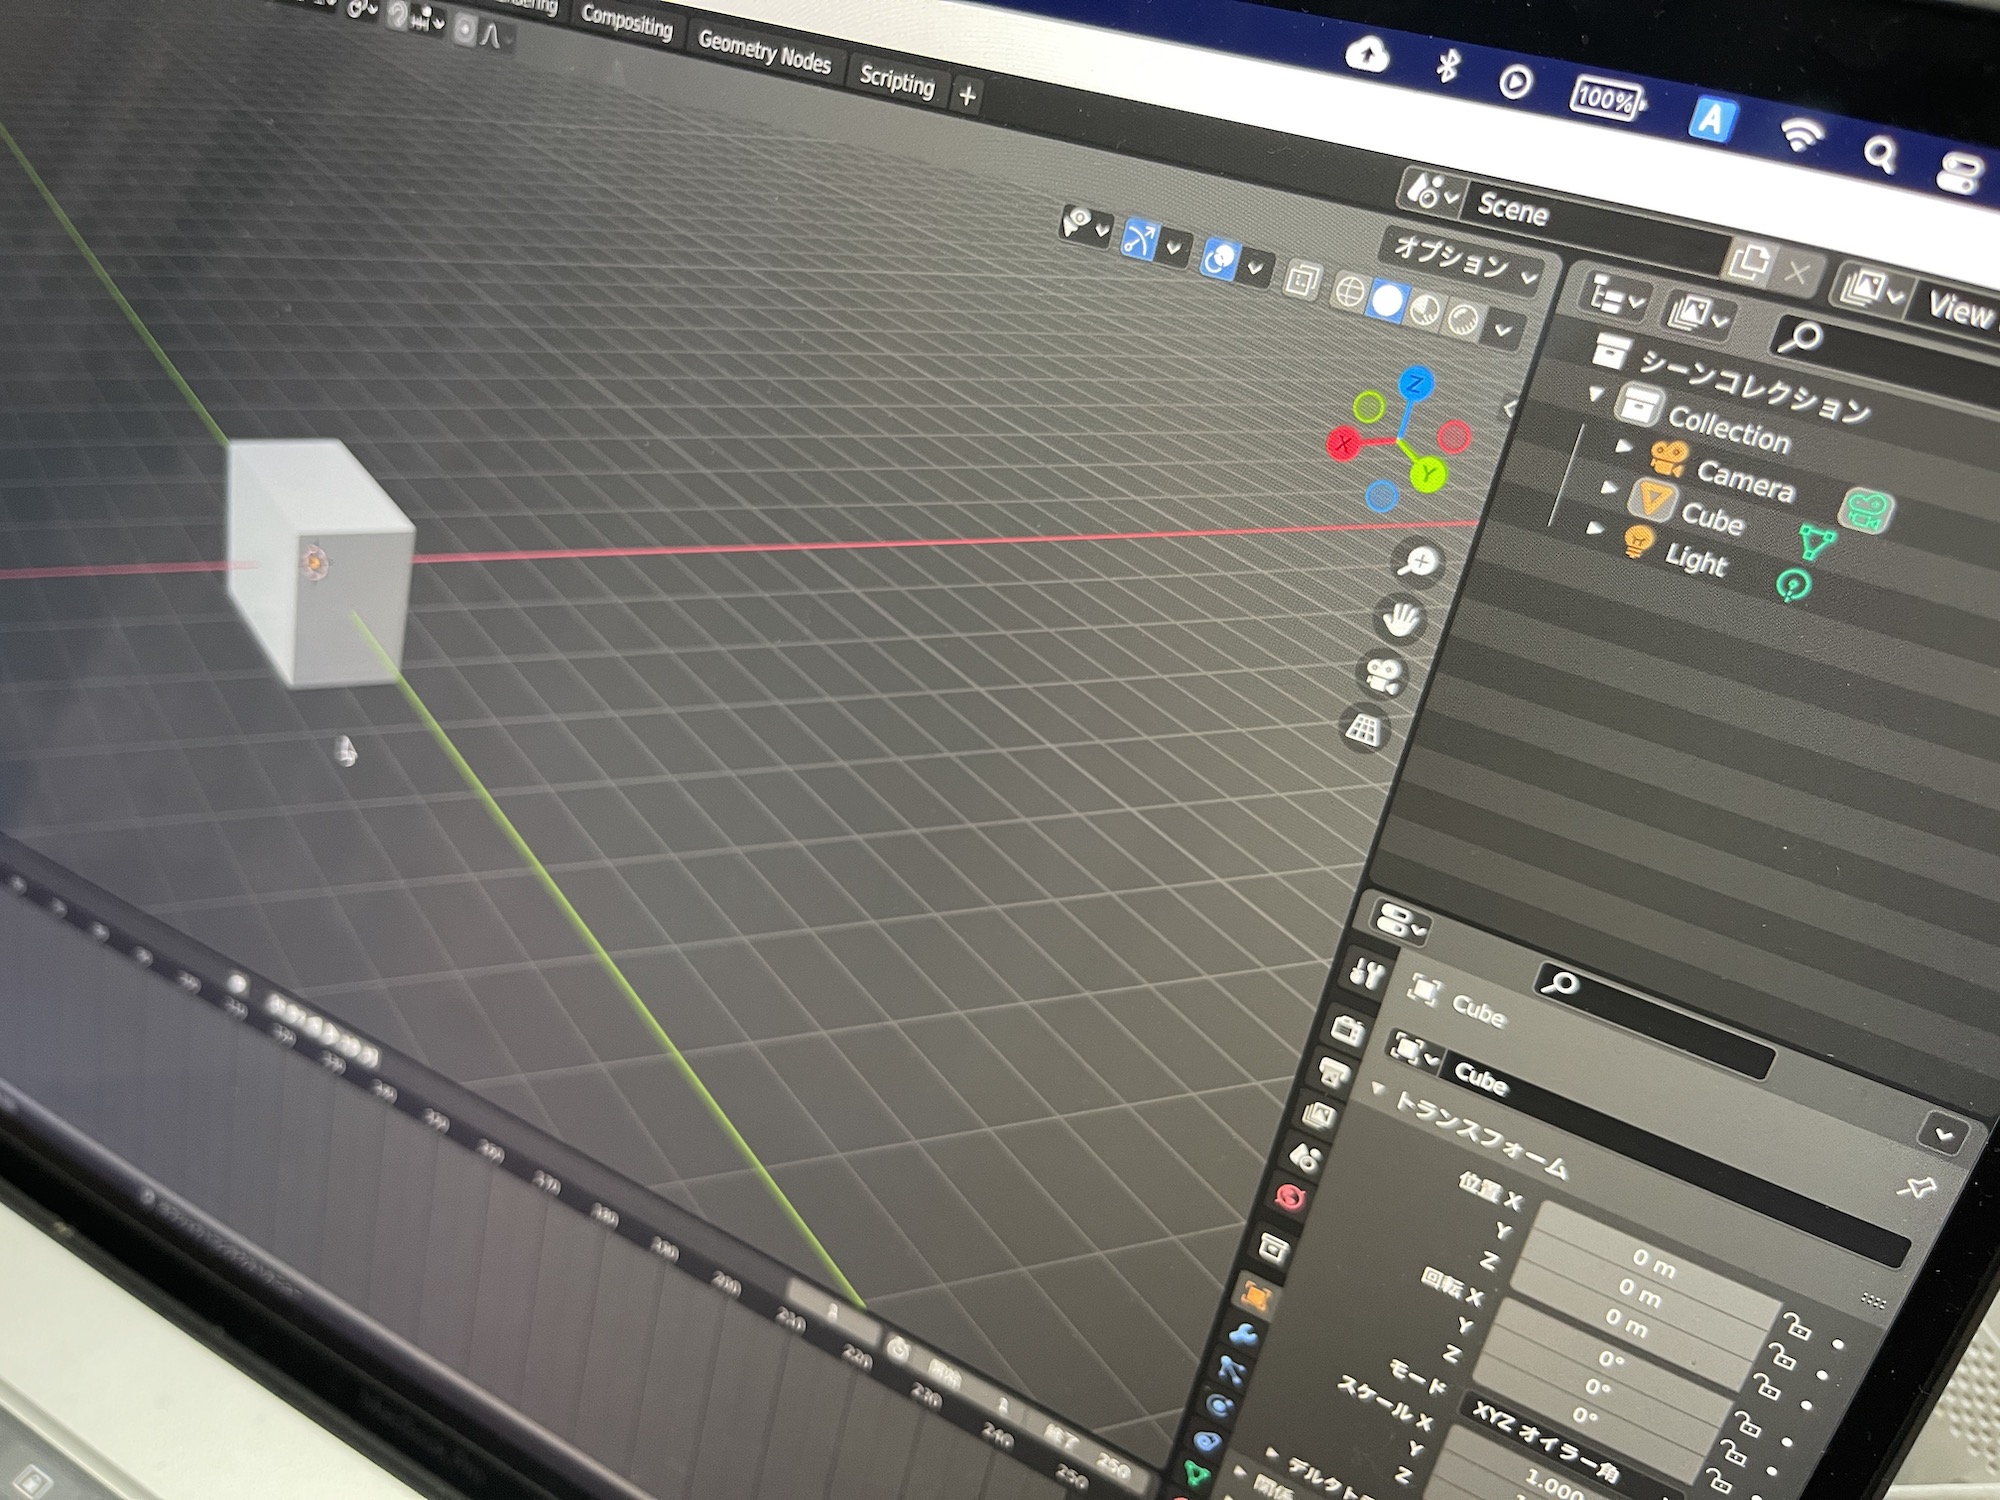2000x1500 pixels.
Task: Toggle show overlays button
Action: point(1220,259)
